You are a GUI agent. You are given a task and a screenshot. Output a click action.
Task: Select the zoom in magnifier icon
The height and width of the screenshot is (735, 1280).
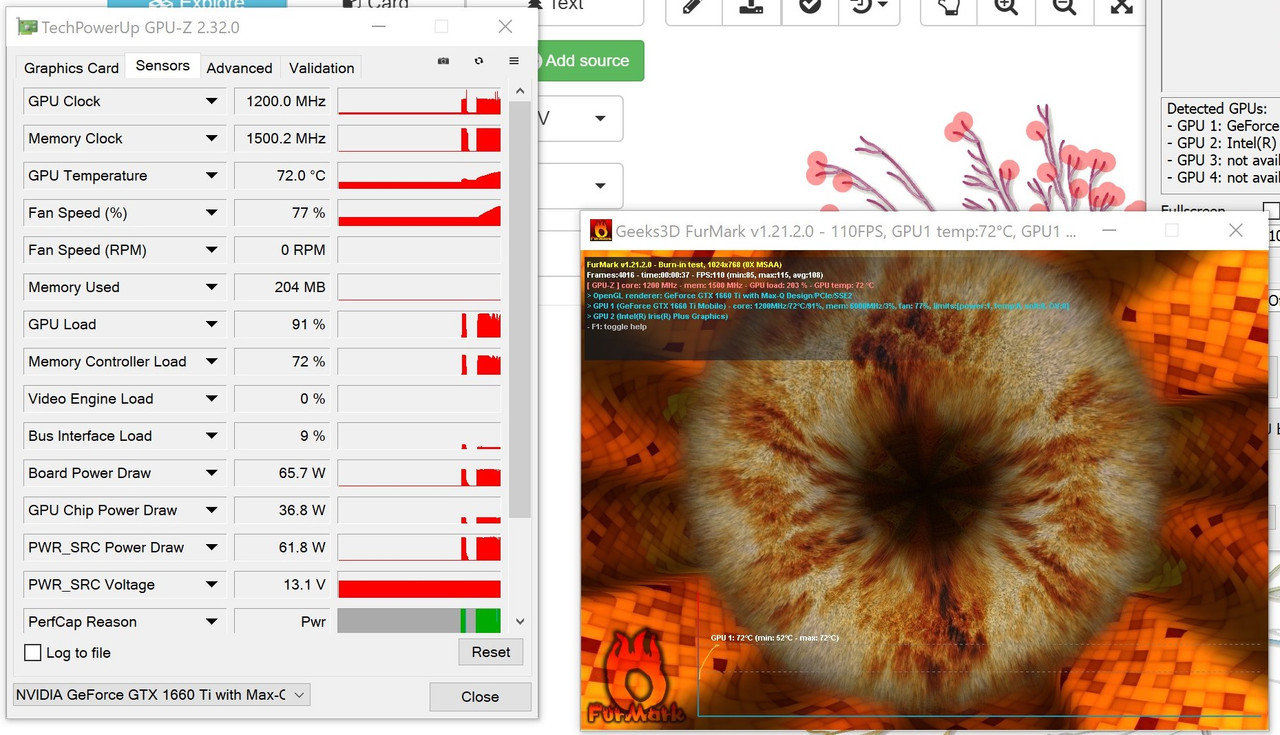(x=1006, y=8)
